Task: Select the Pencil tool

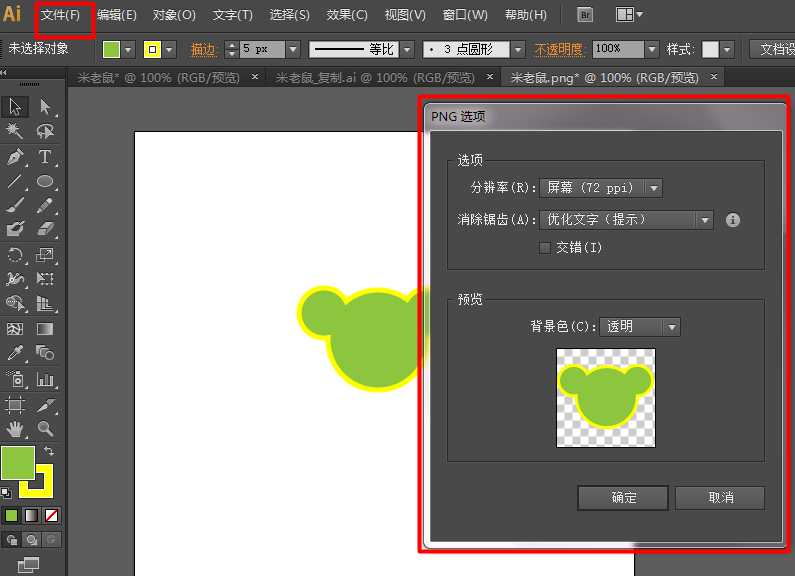Action: coord(45,205)
